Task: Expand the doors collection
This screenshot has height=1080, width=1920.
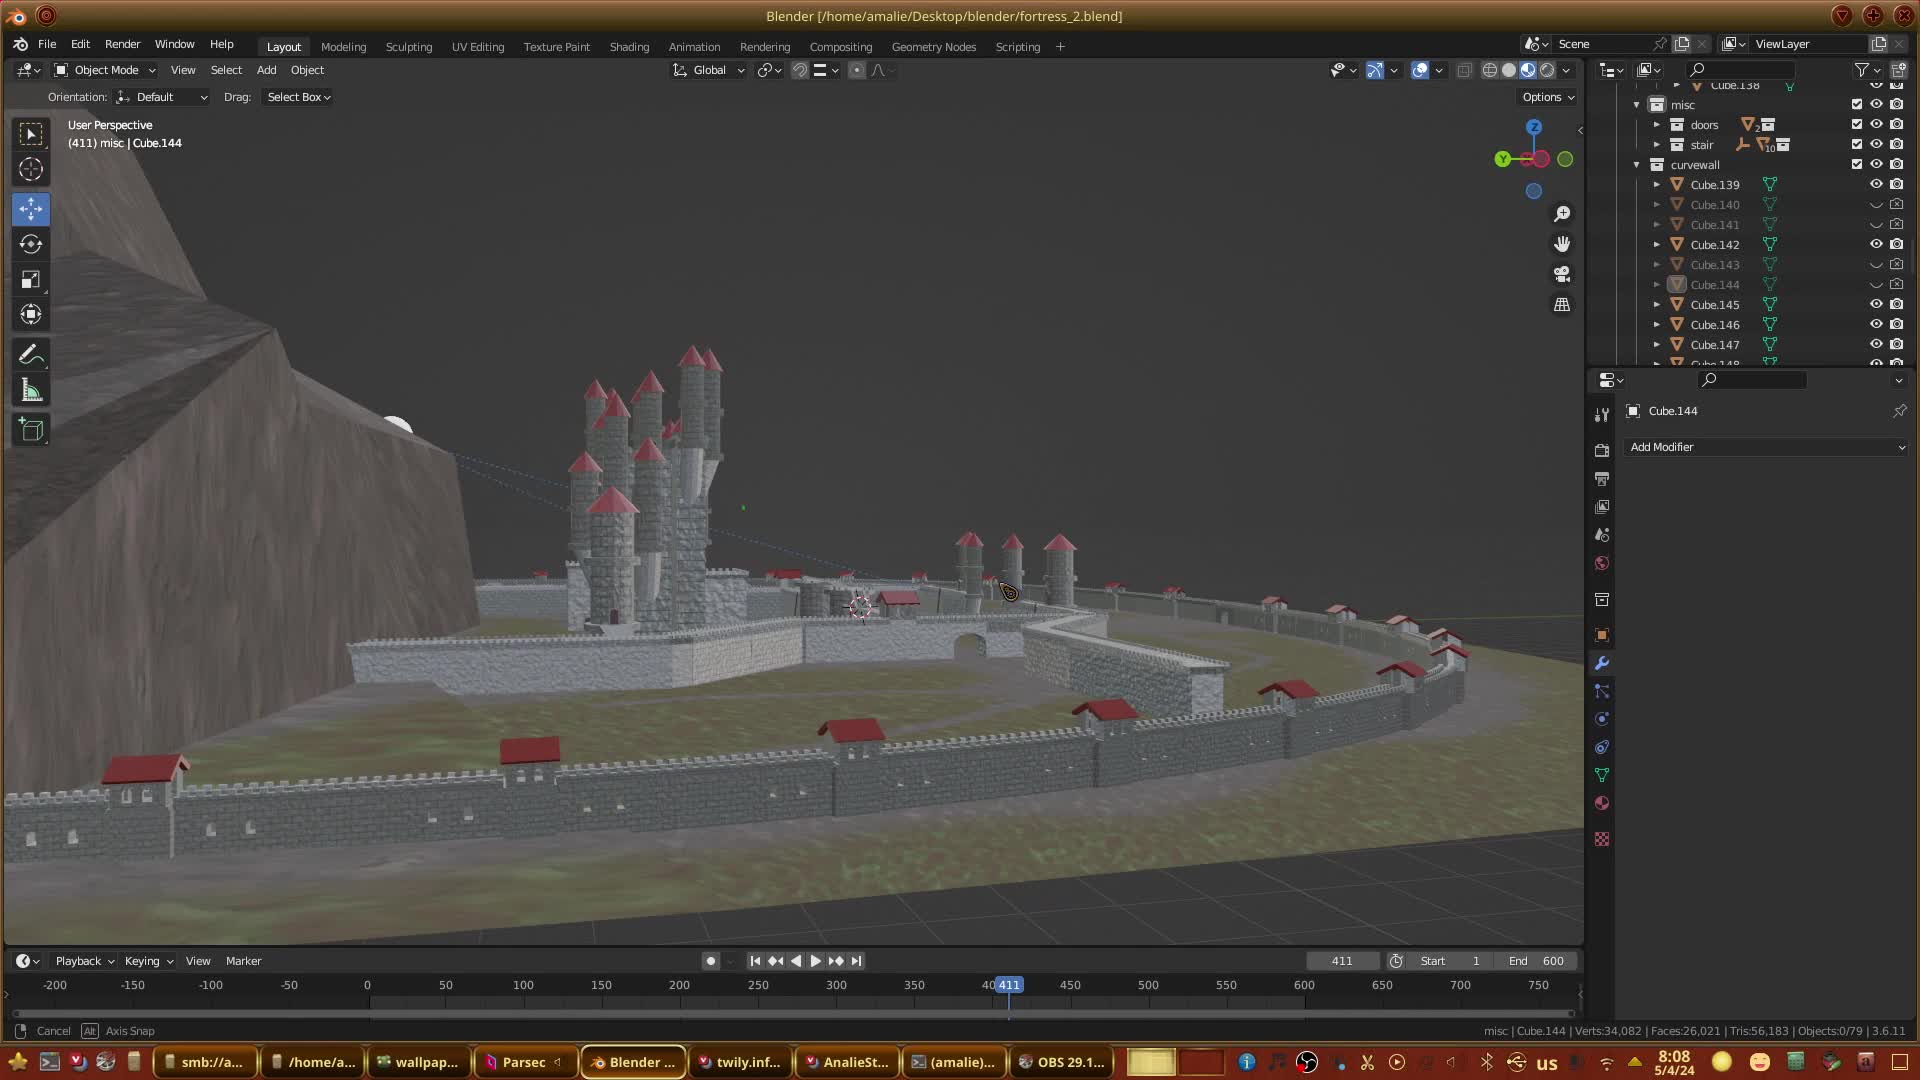Action: [1657, 125]
